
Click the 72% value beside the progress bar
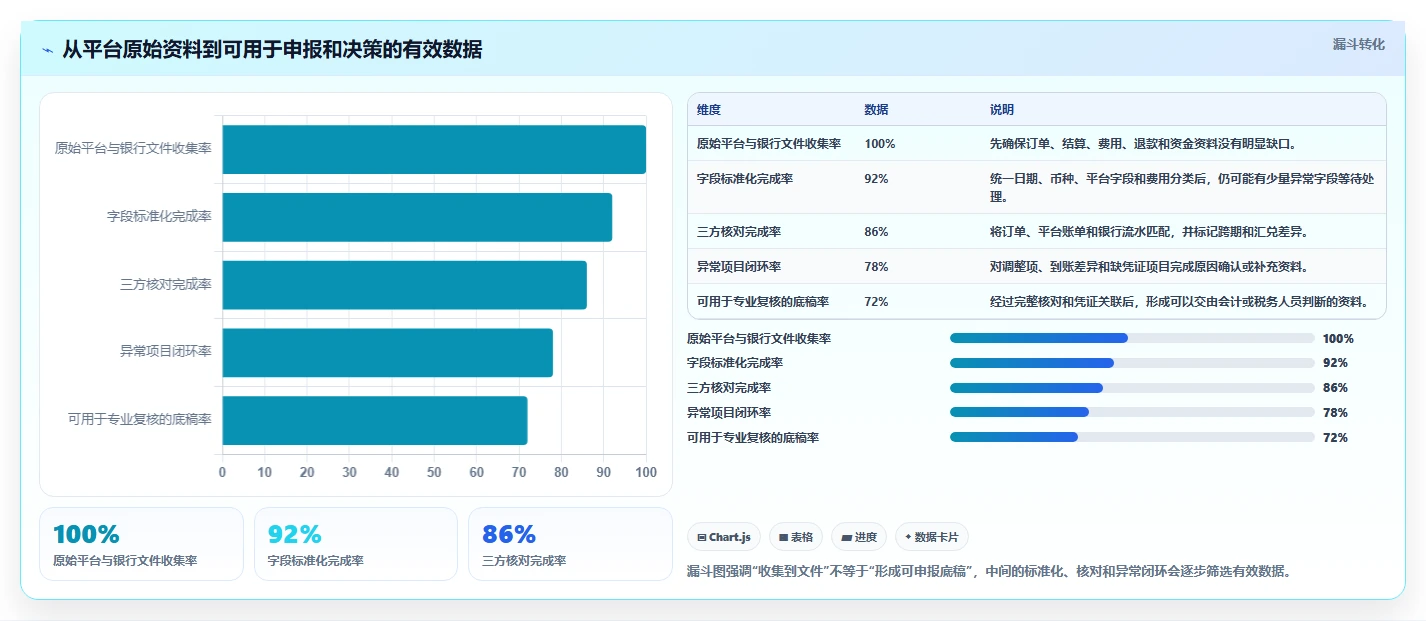click(1335, 437)
